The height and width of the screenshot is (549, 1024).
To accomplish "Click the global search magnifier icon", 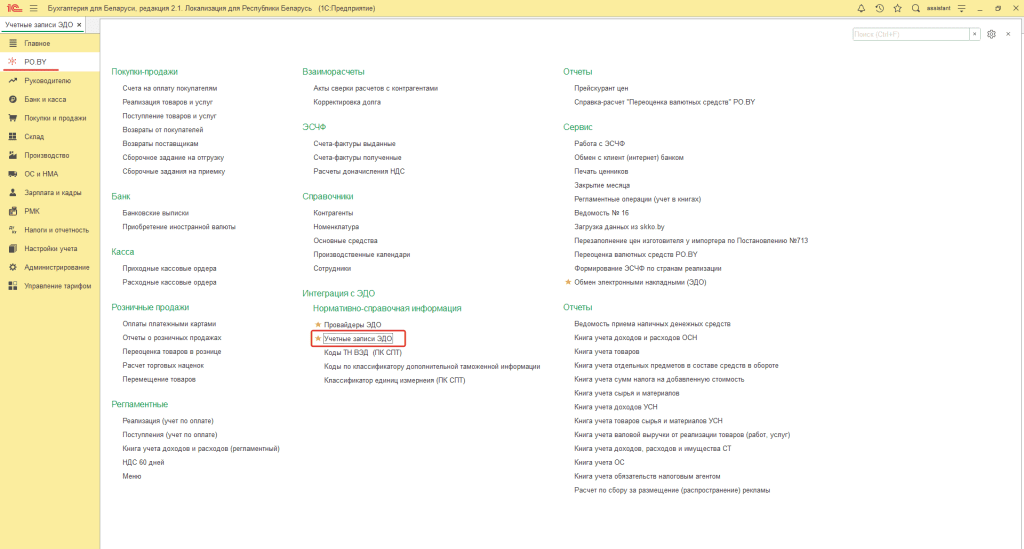I will click(915, 8).
